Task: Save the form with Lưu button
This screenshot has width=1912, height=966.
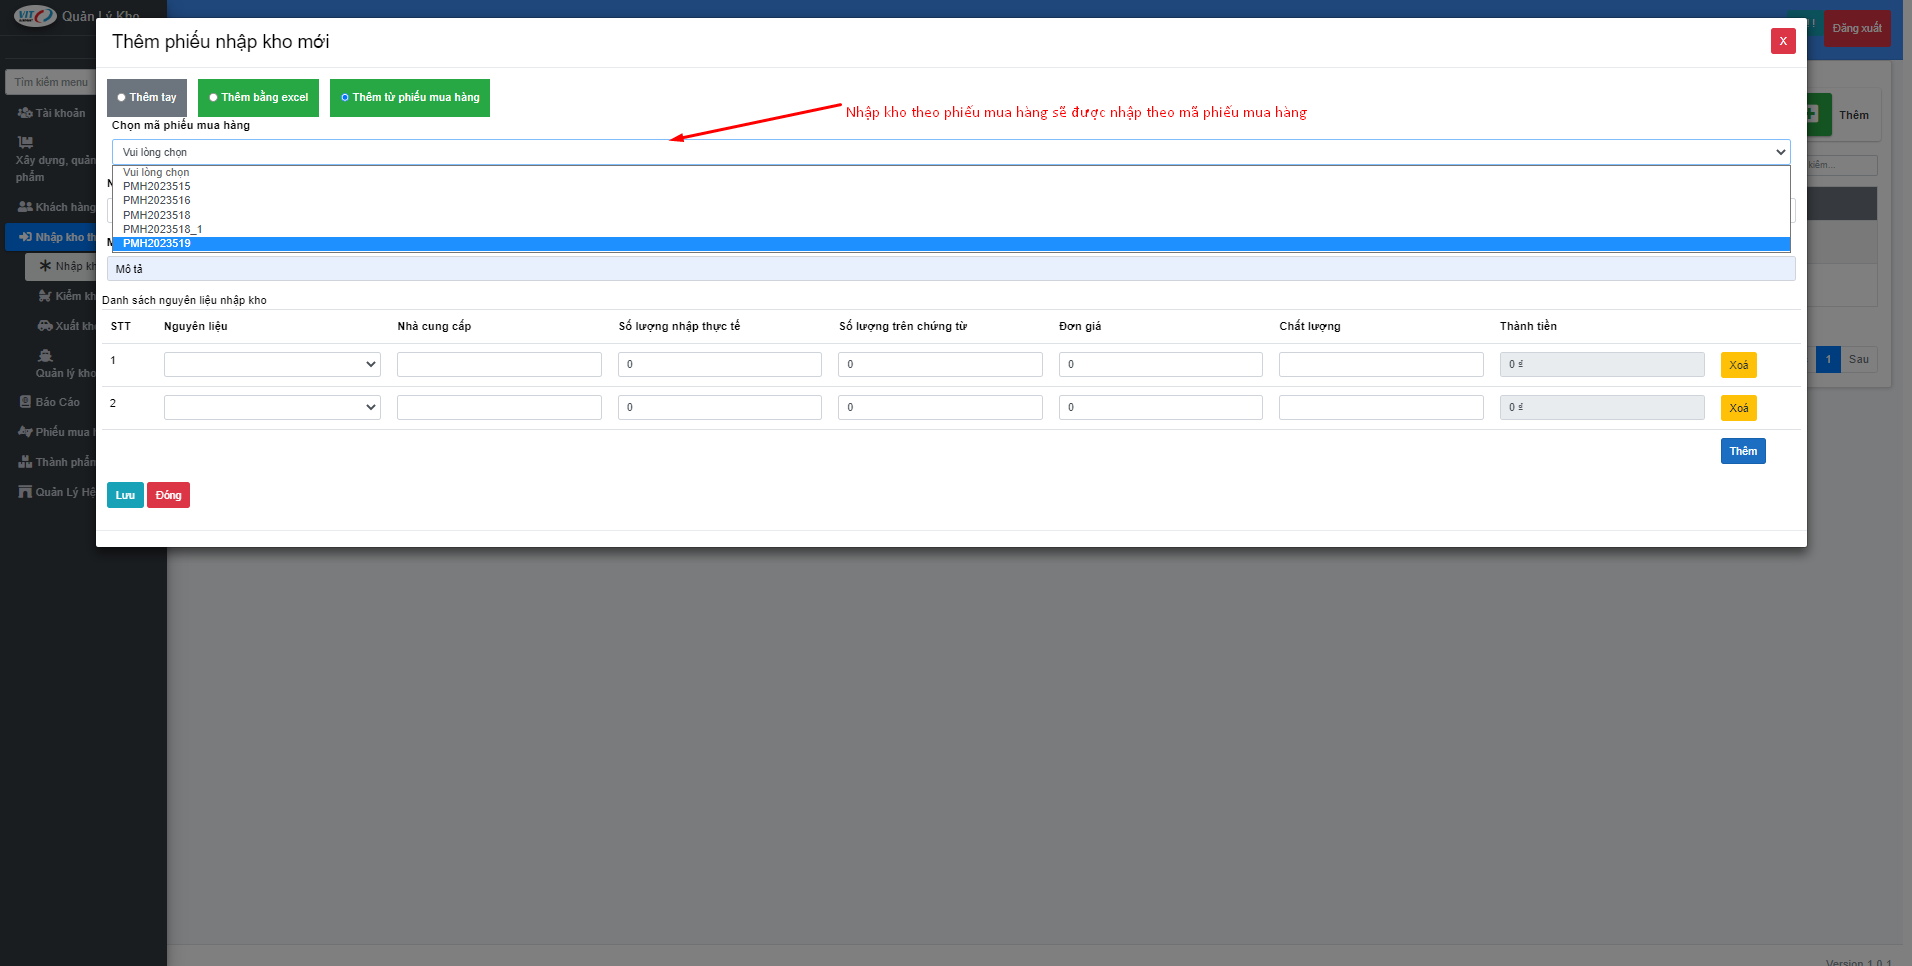Action: (125, 495)
